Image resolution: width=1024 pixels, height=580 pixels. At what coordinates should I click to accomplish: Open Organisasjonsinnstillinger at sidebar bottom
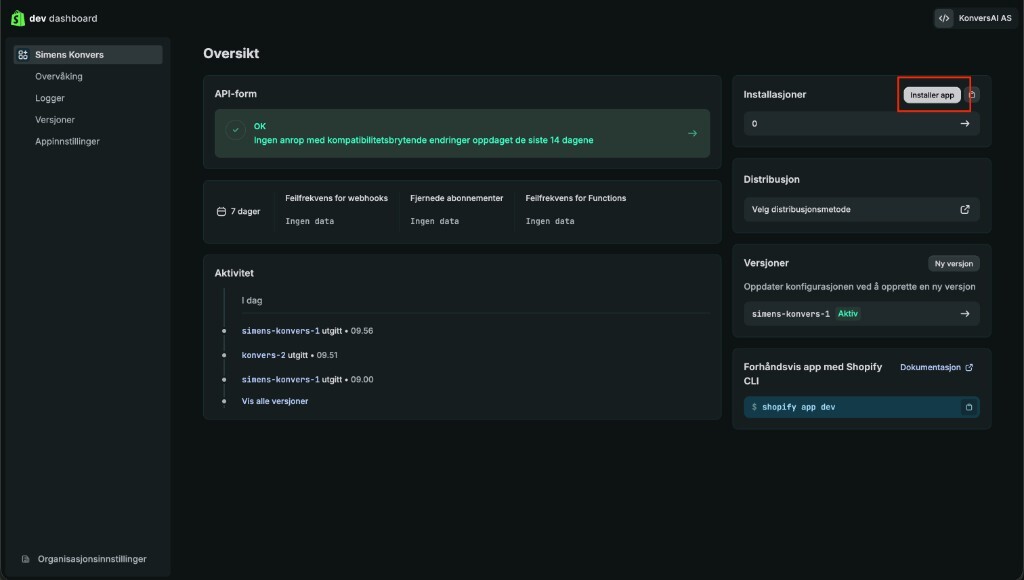[x=92, y=559]
